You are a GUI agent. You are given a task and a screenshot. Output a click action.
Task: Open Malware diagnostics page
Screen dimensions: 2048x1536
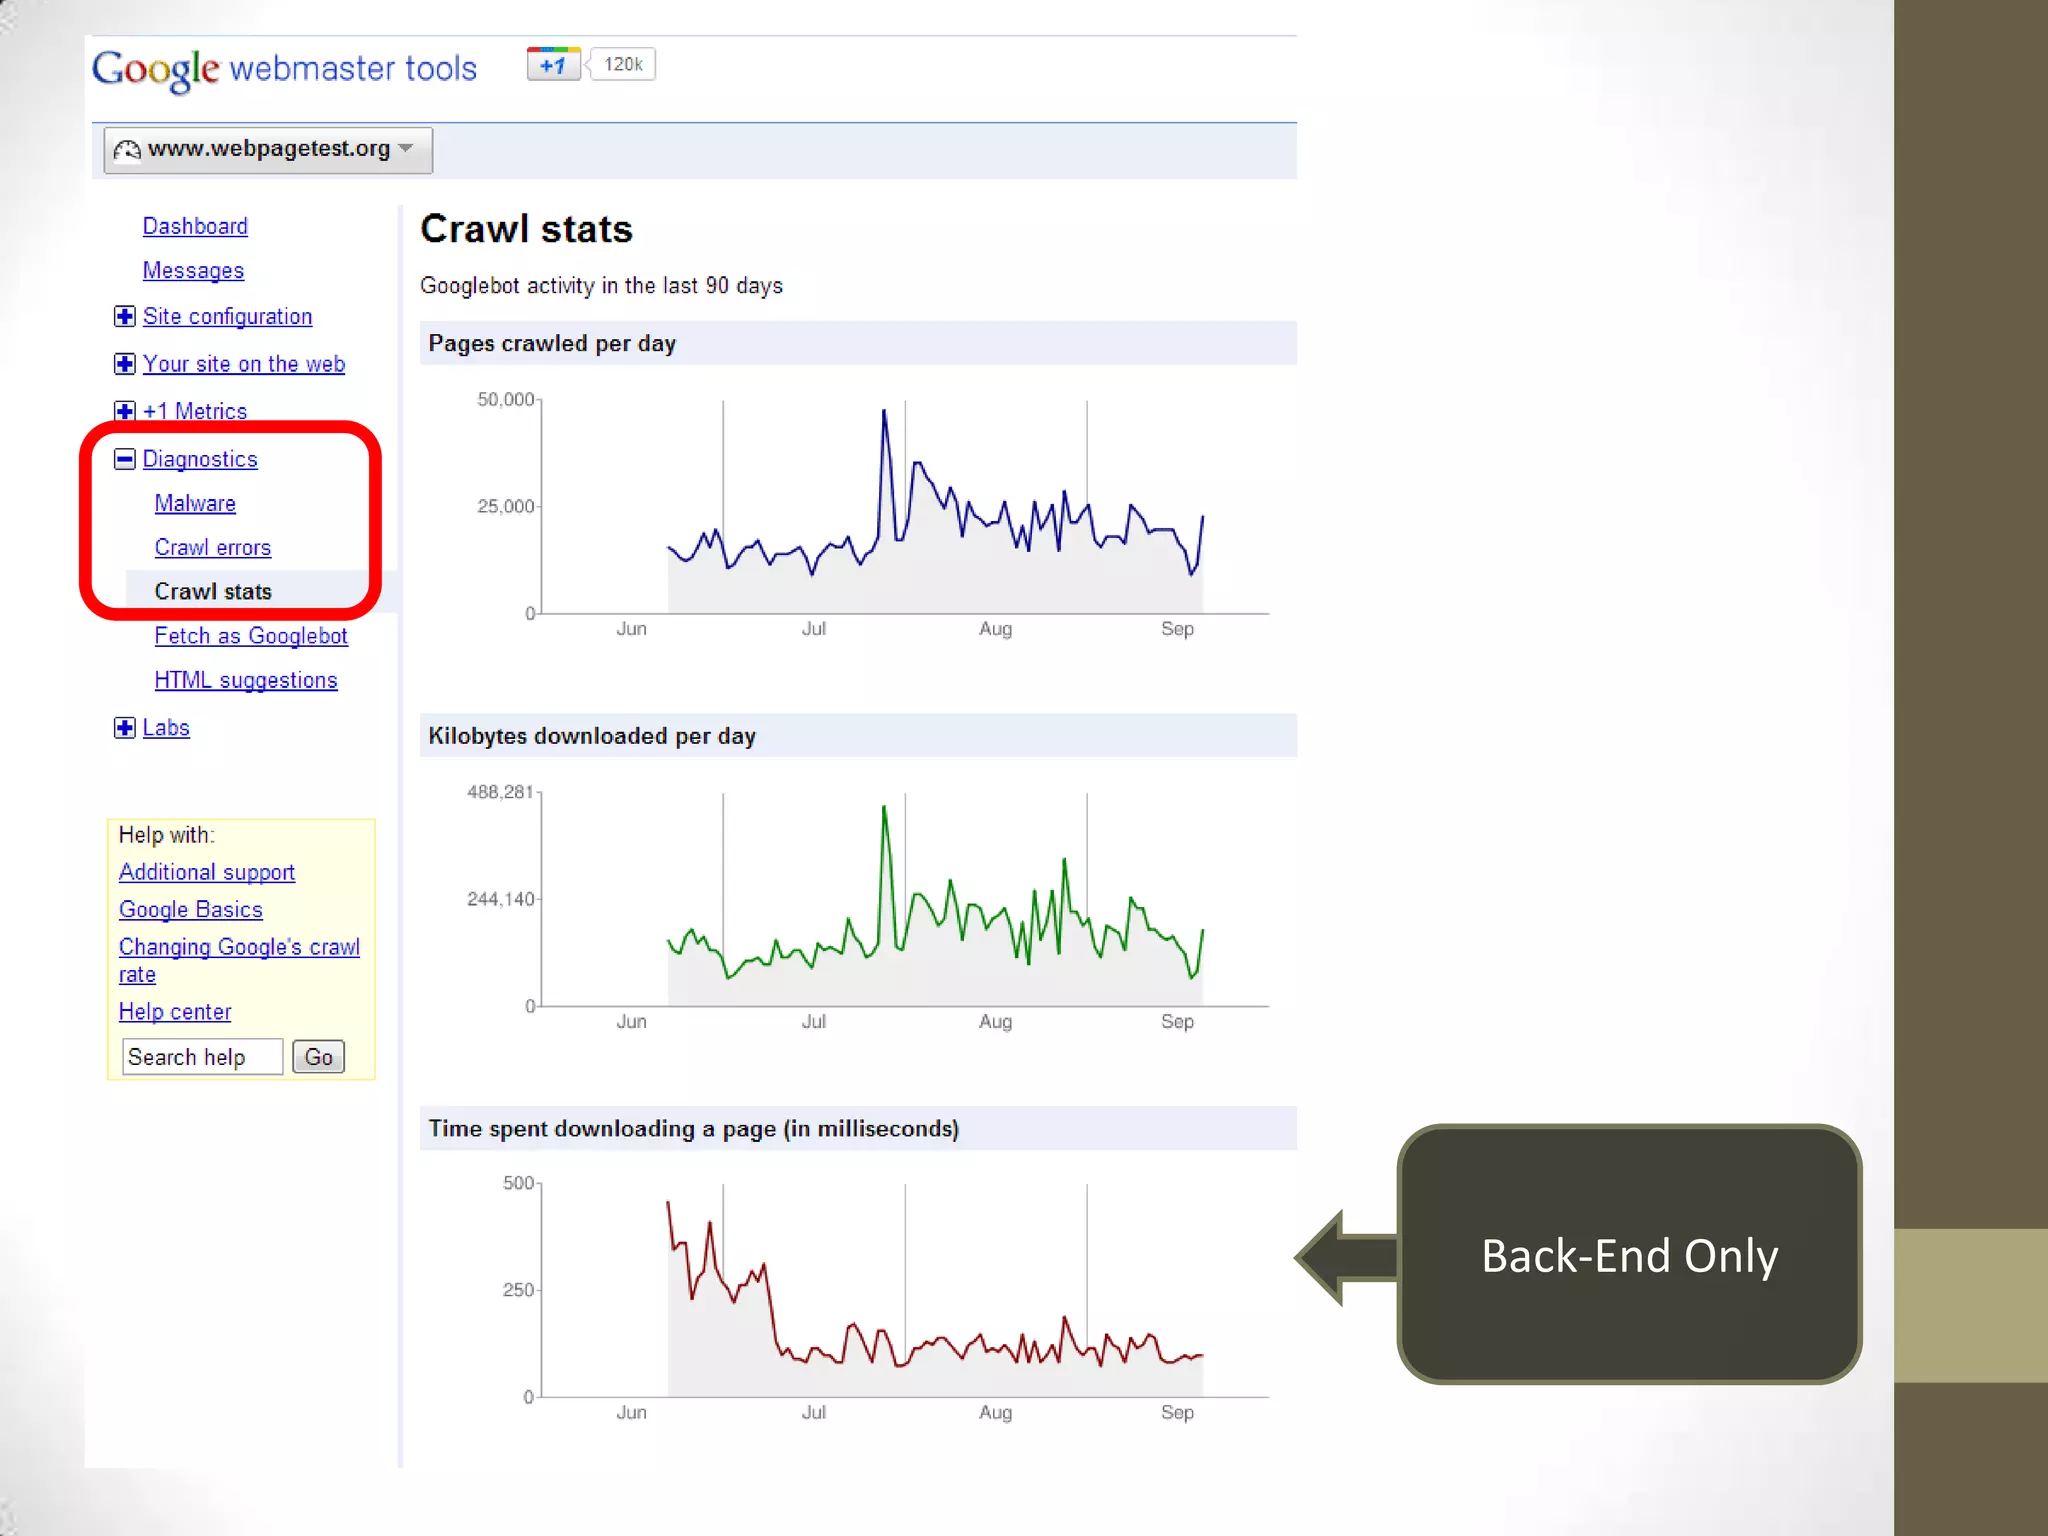pyautogui.click(x=195, y=504)
